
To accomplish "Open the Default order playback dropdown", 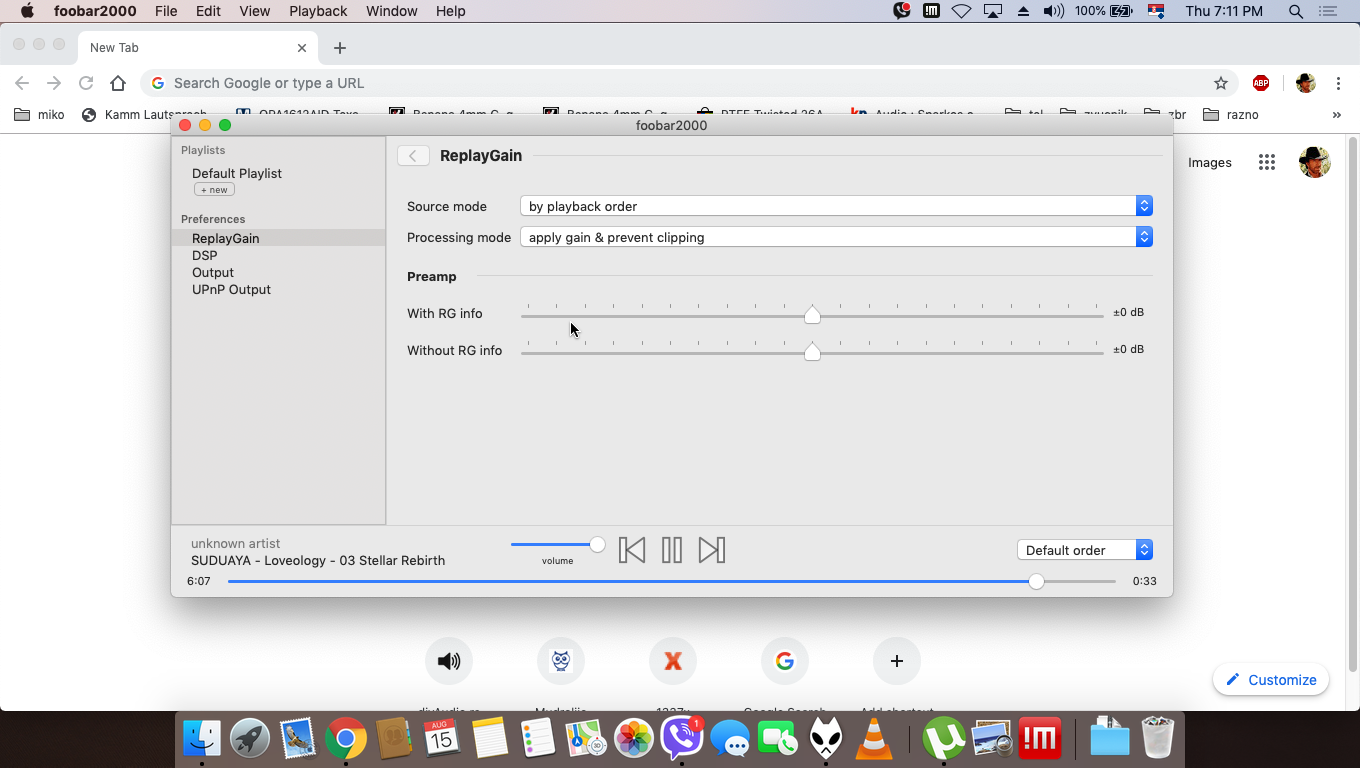I will tap(1085, 550).
